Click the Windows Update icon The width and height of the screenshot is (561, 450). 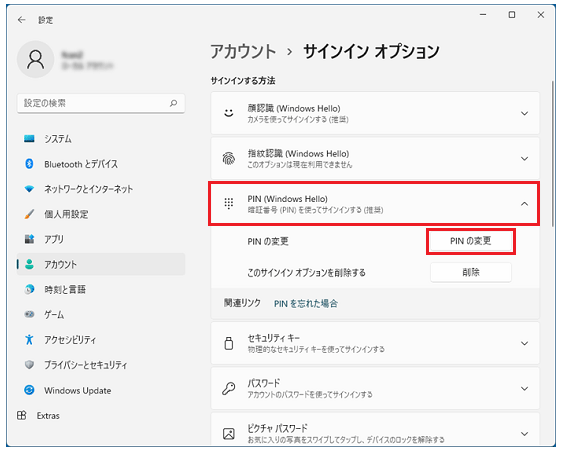click(x=29, y=390)
